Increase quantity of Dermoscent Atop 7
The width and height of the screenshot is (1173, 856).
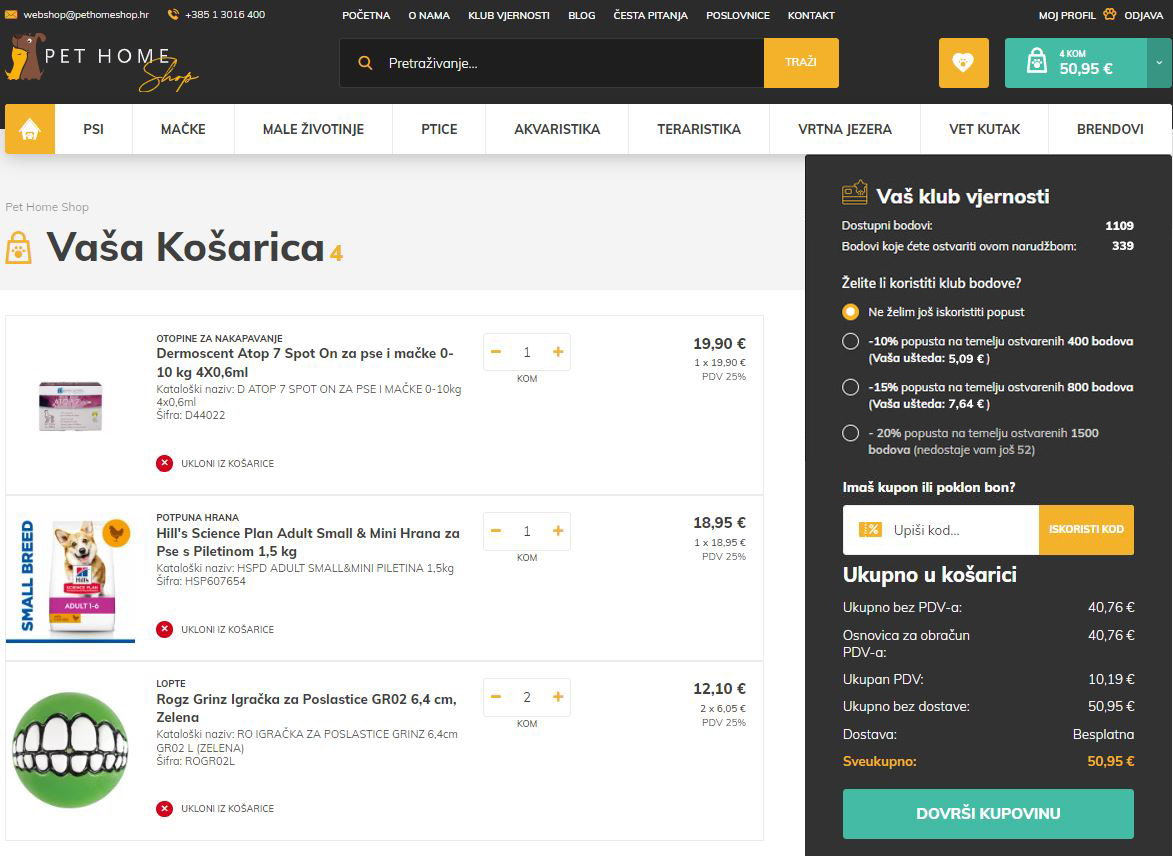(x=558, y=352)
